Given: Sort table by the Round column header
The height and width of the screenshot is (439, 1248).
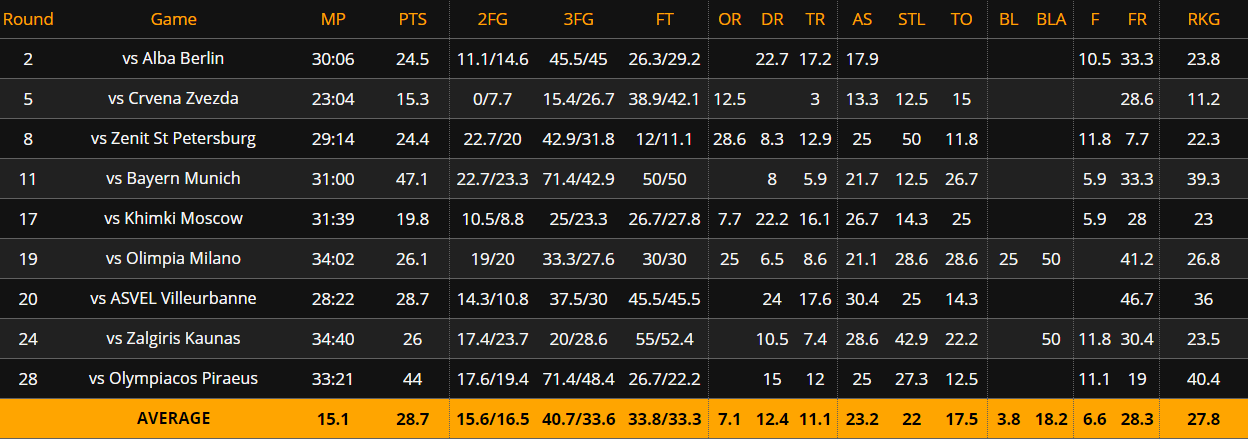Looking at the screenshot, I should point(28,20).
